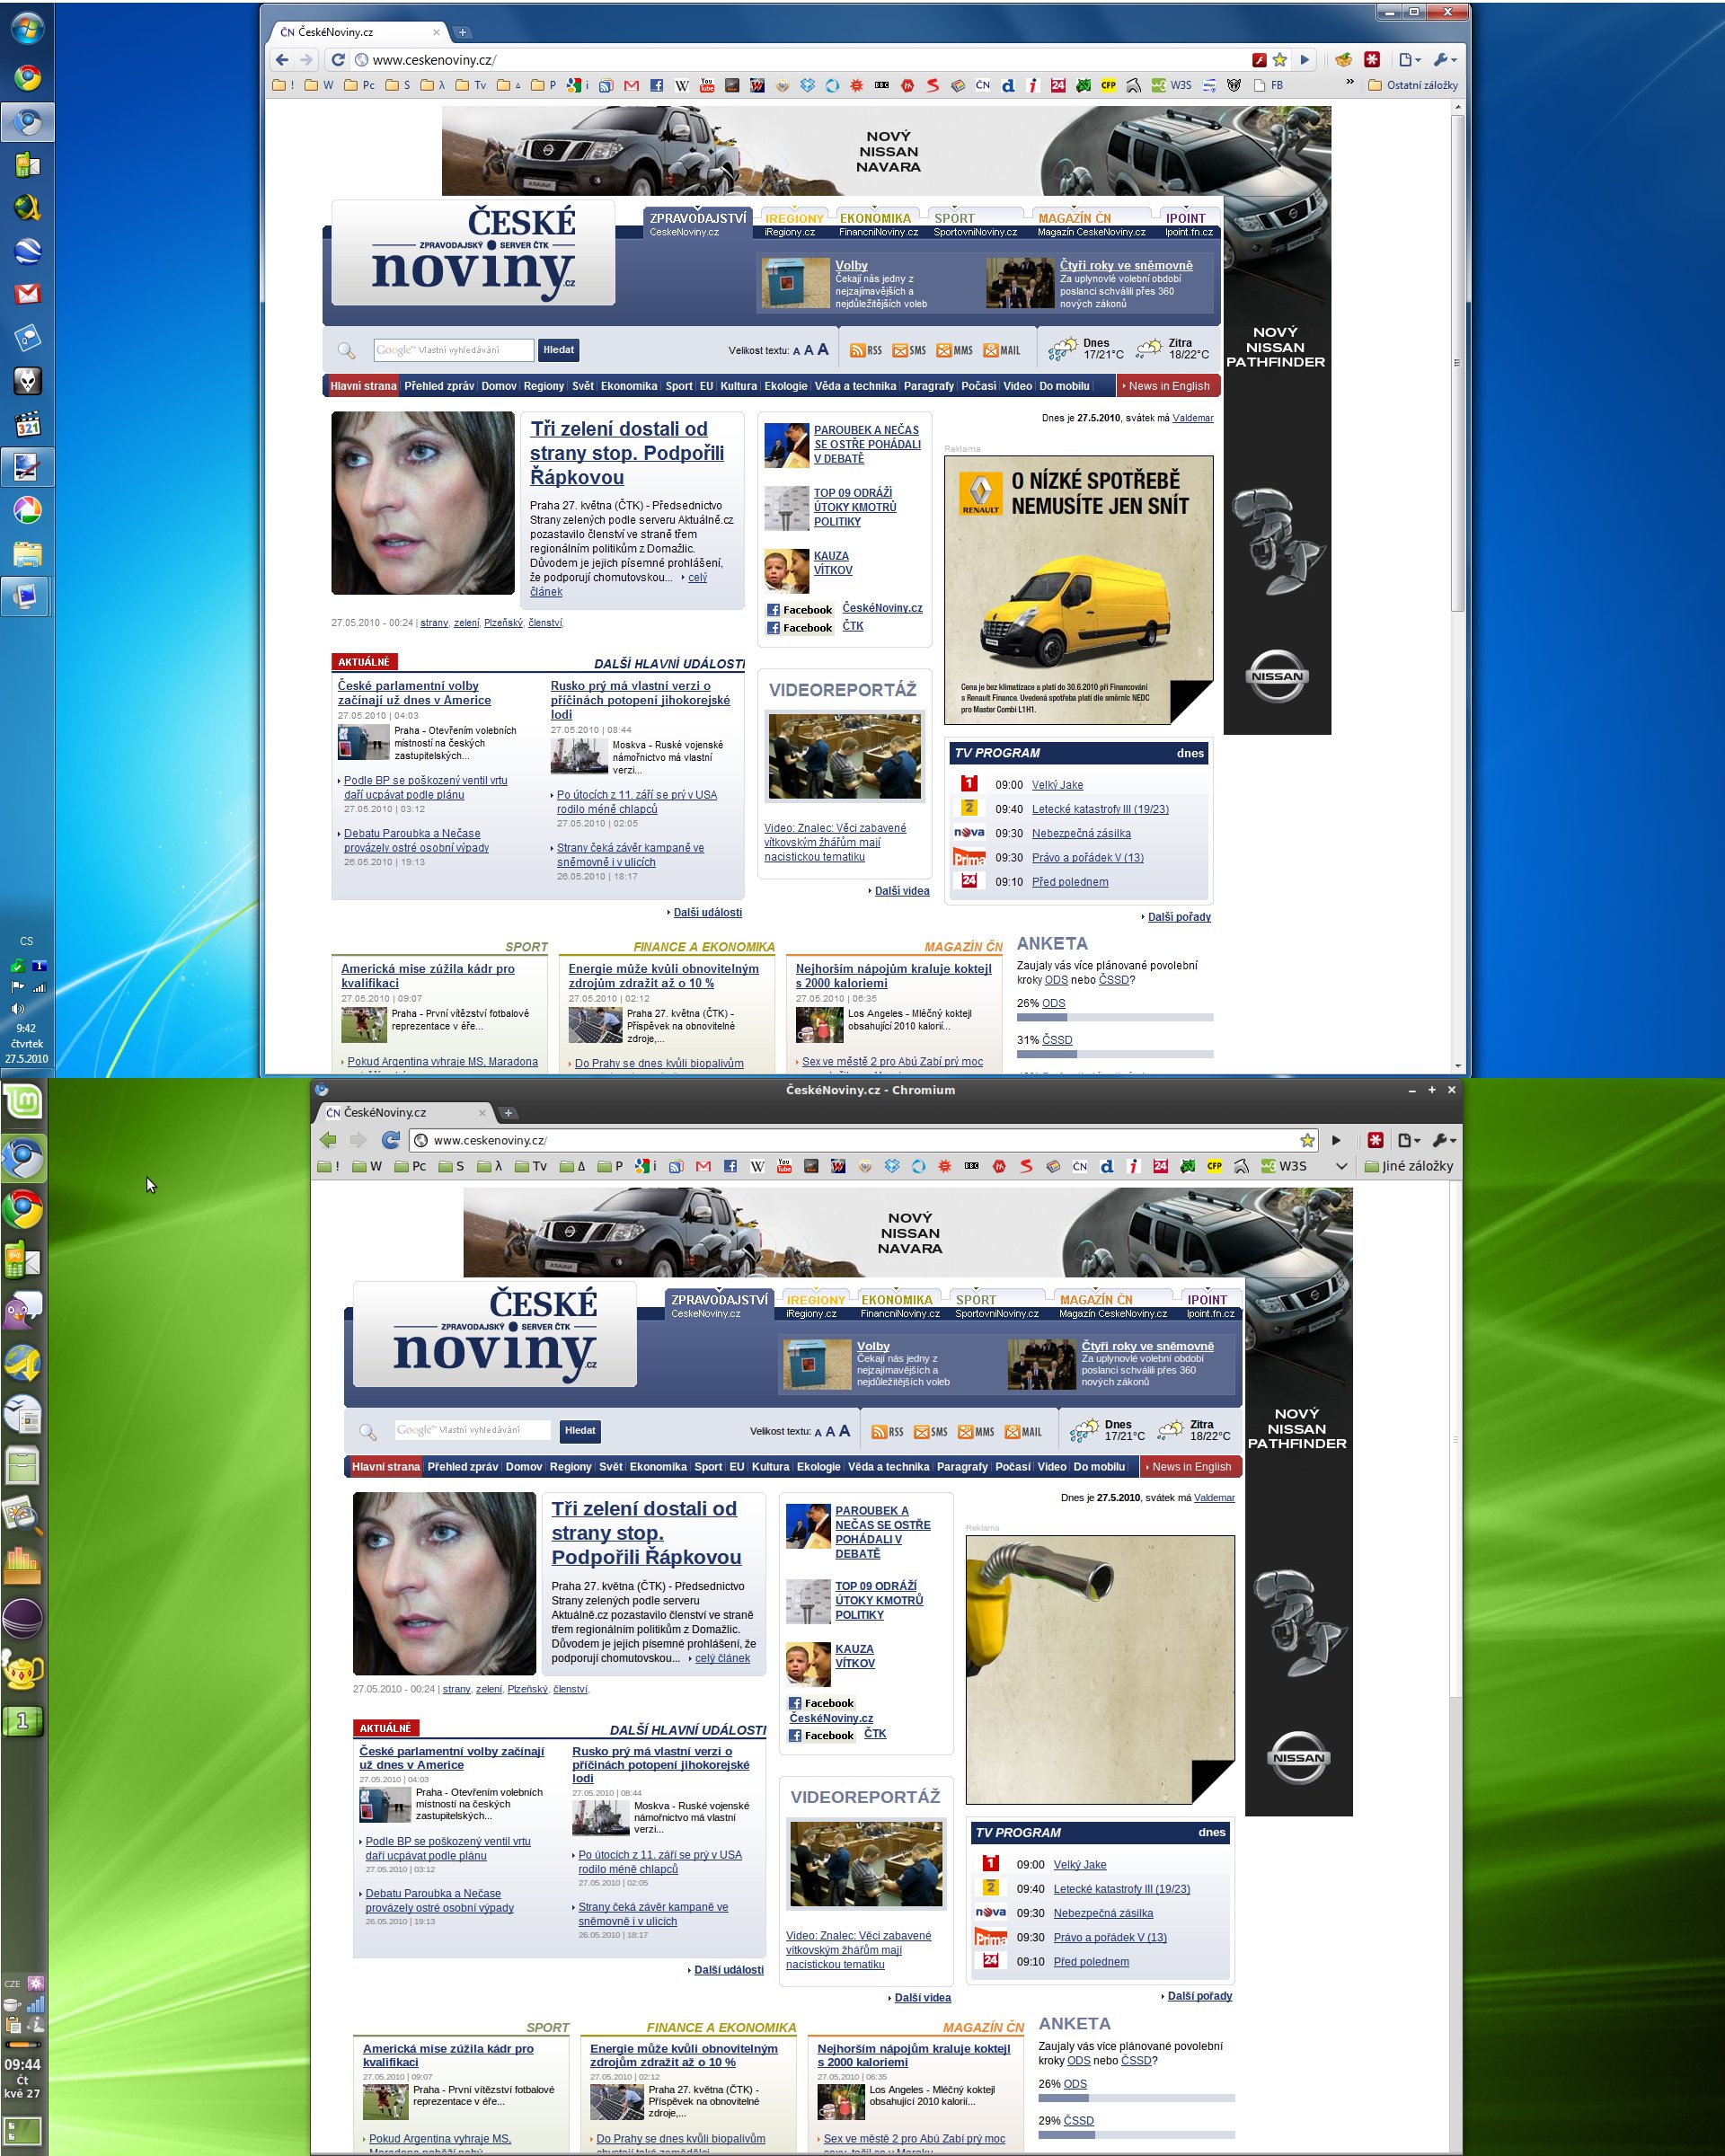The image size is (1725, 2156).
Task: Click 'News in English' on top page
Action: tap(1169, 386)
